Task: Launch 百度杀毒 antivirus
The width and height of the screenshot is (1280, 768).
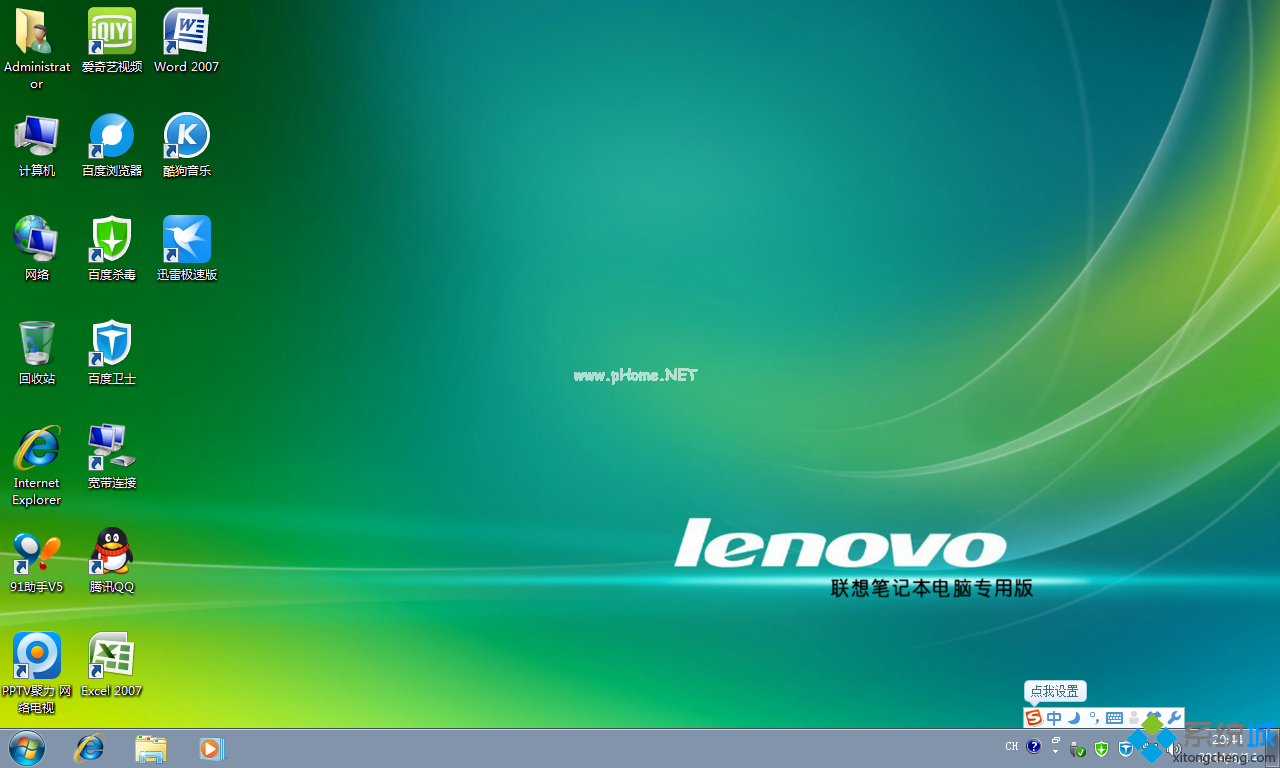Action: [x=111, y=240]
